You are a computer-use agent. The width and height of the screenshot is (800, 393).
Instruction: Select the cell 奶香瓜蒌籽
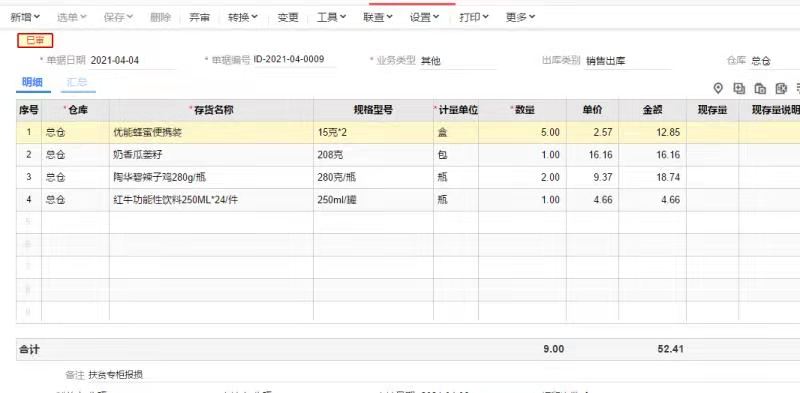click(211, 155)
